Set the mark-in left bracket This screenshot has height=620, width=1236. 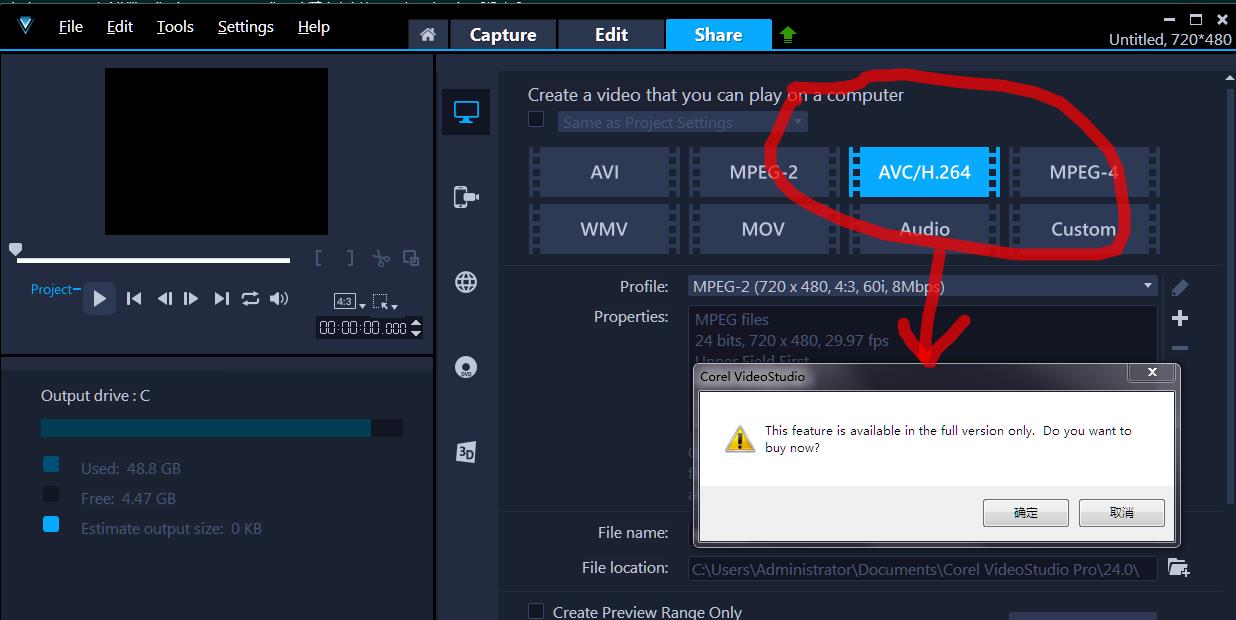point(319,258)
